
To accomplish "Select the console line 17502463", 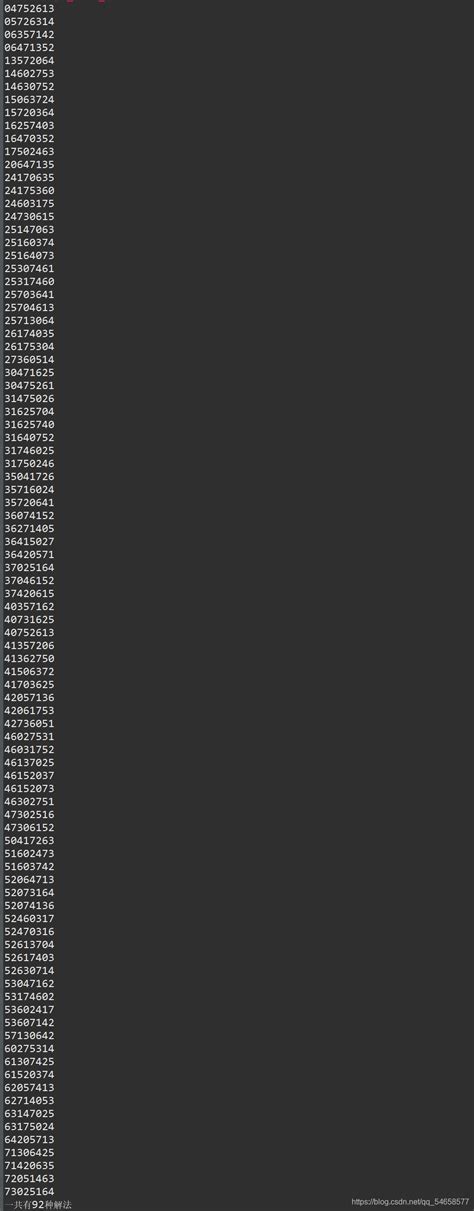I will 29,151.
